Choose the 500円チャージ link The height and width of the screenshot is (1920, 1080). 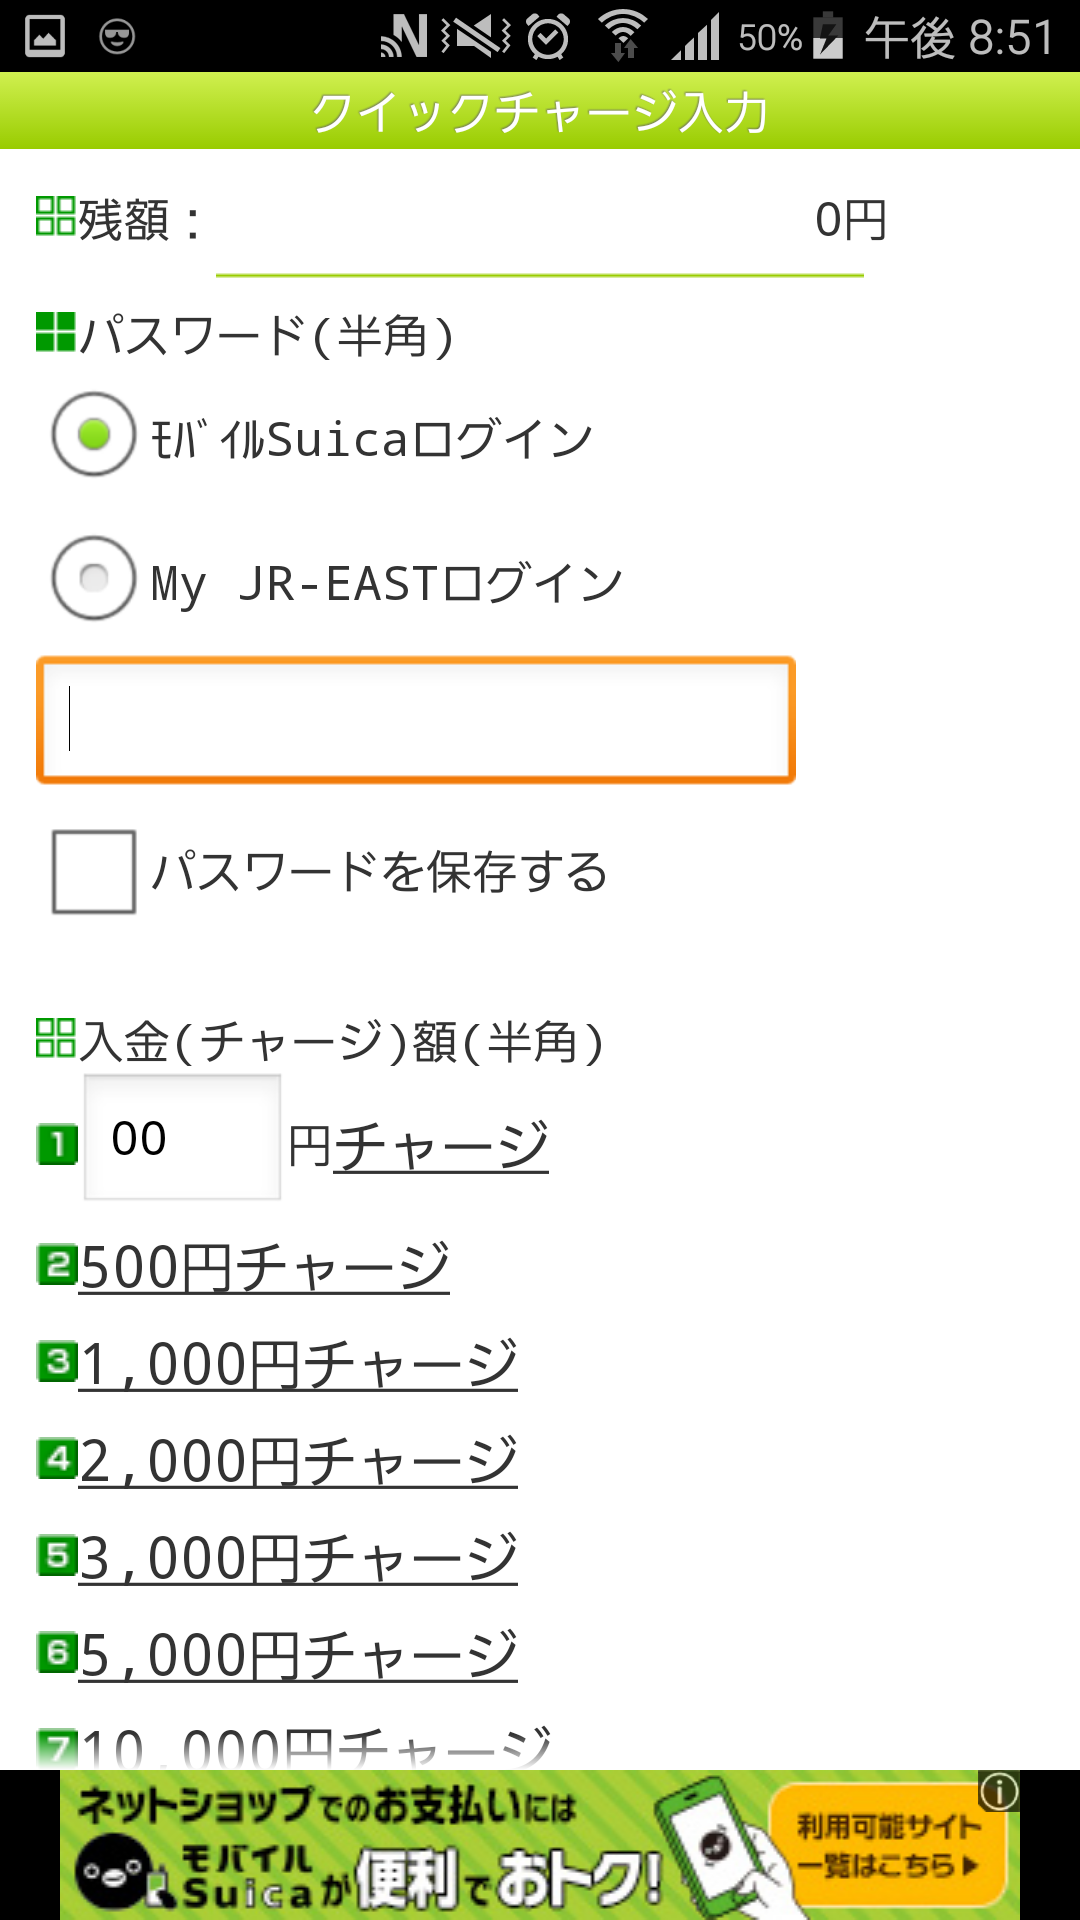(265, 1267)
